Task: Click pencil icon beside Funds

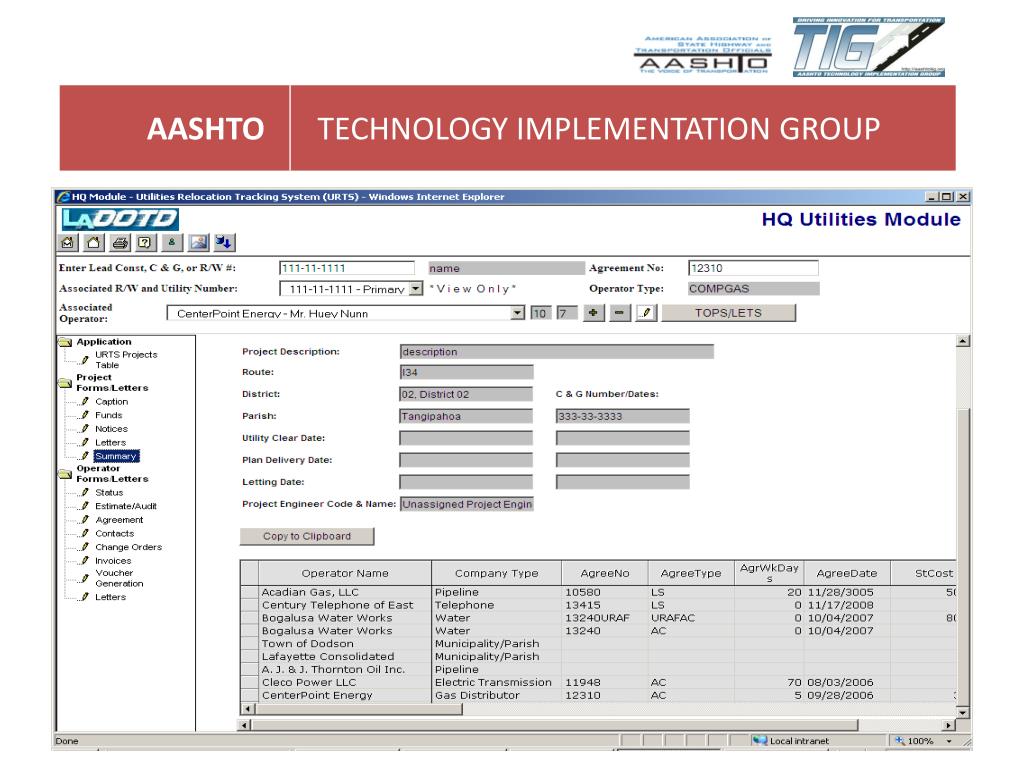Action: coord(85,415)
